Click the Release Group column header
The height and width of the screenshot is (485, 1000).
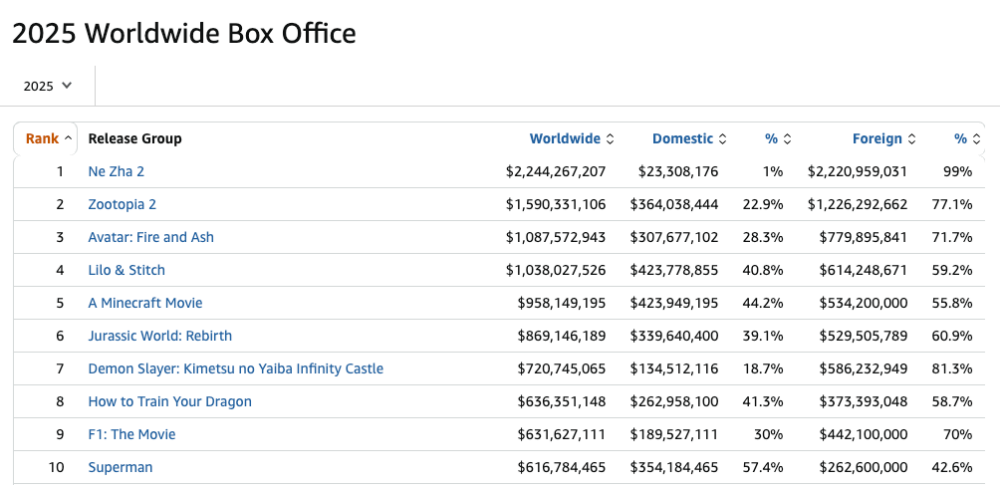[135, 139]
